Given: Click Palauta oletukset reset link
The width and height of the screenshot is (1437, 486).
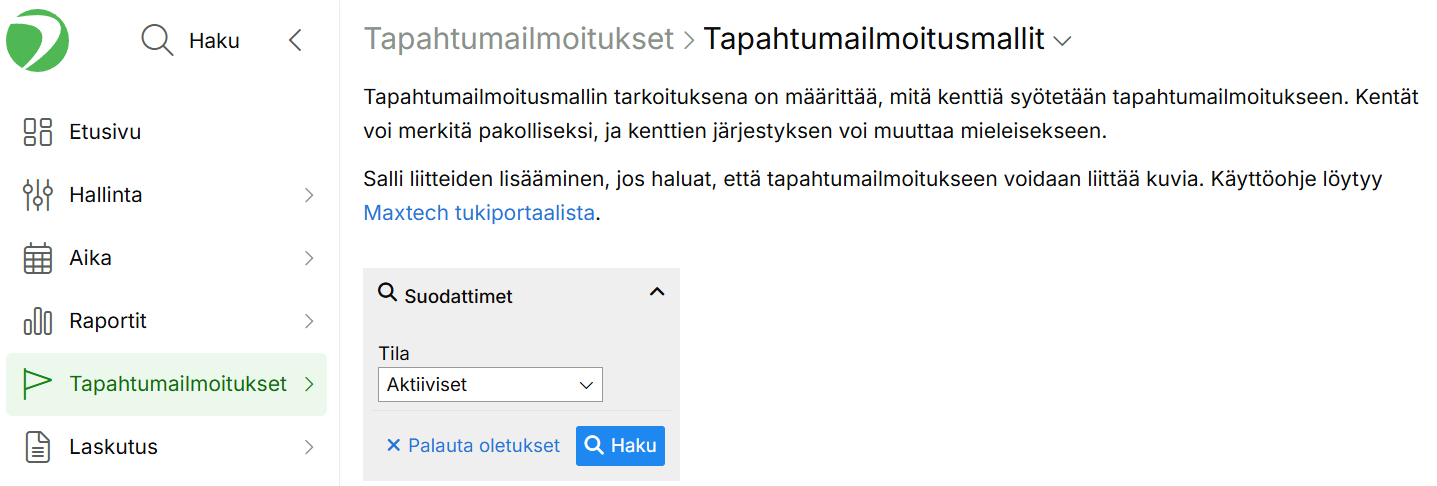Looking at the screenshot, I should [474, 446].
